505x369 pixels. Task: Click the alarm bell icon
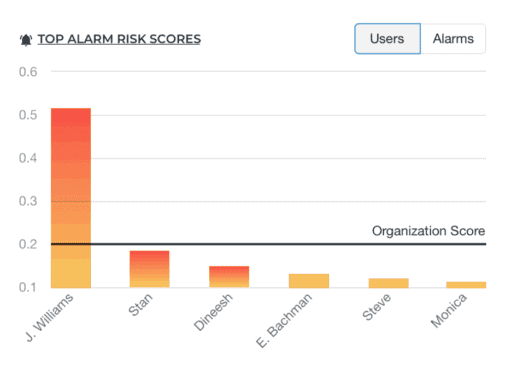point(26,40)
